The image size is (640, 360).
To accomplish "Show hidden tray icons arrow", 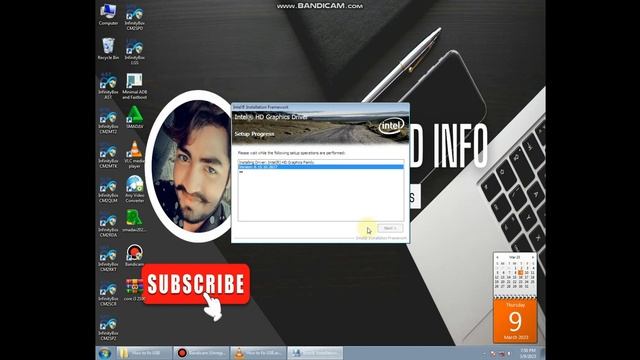I will coord(484,353).
